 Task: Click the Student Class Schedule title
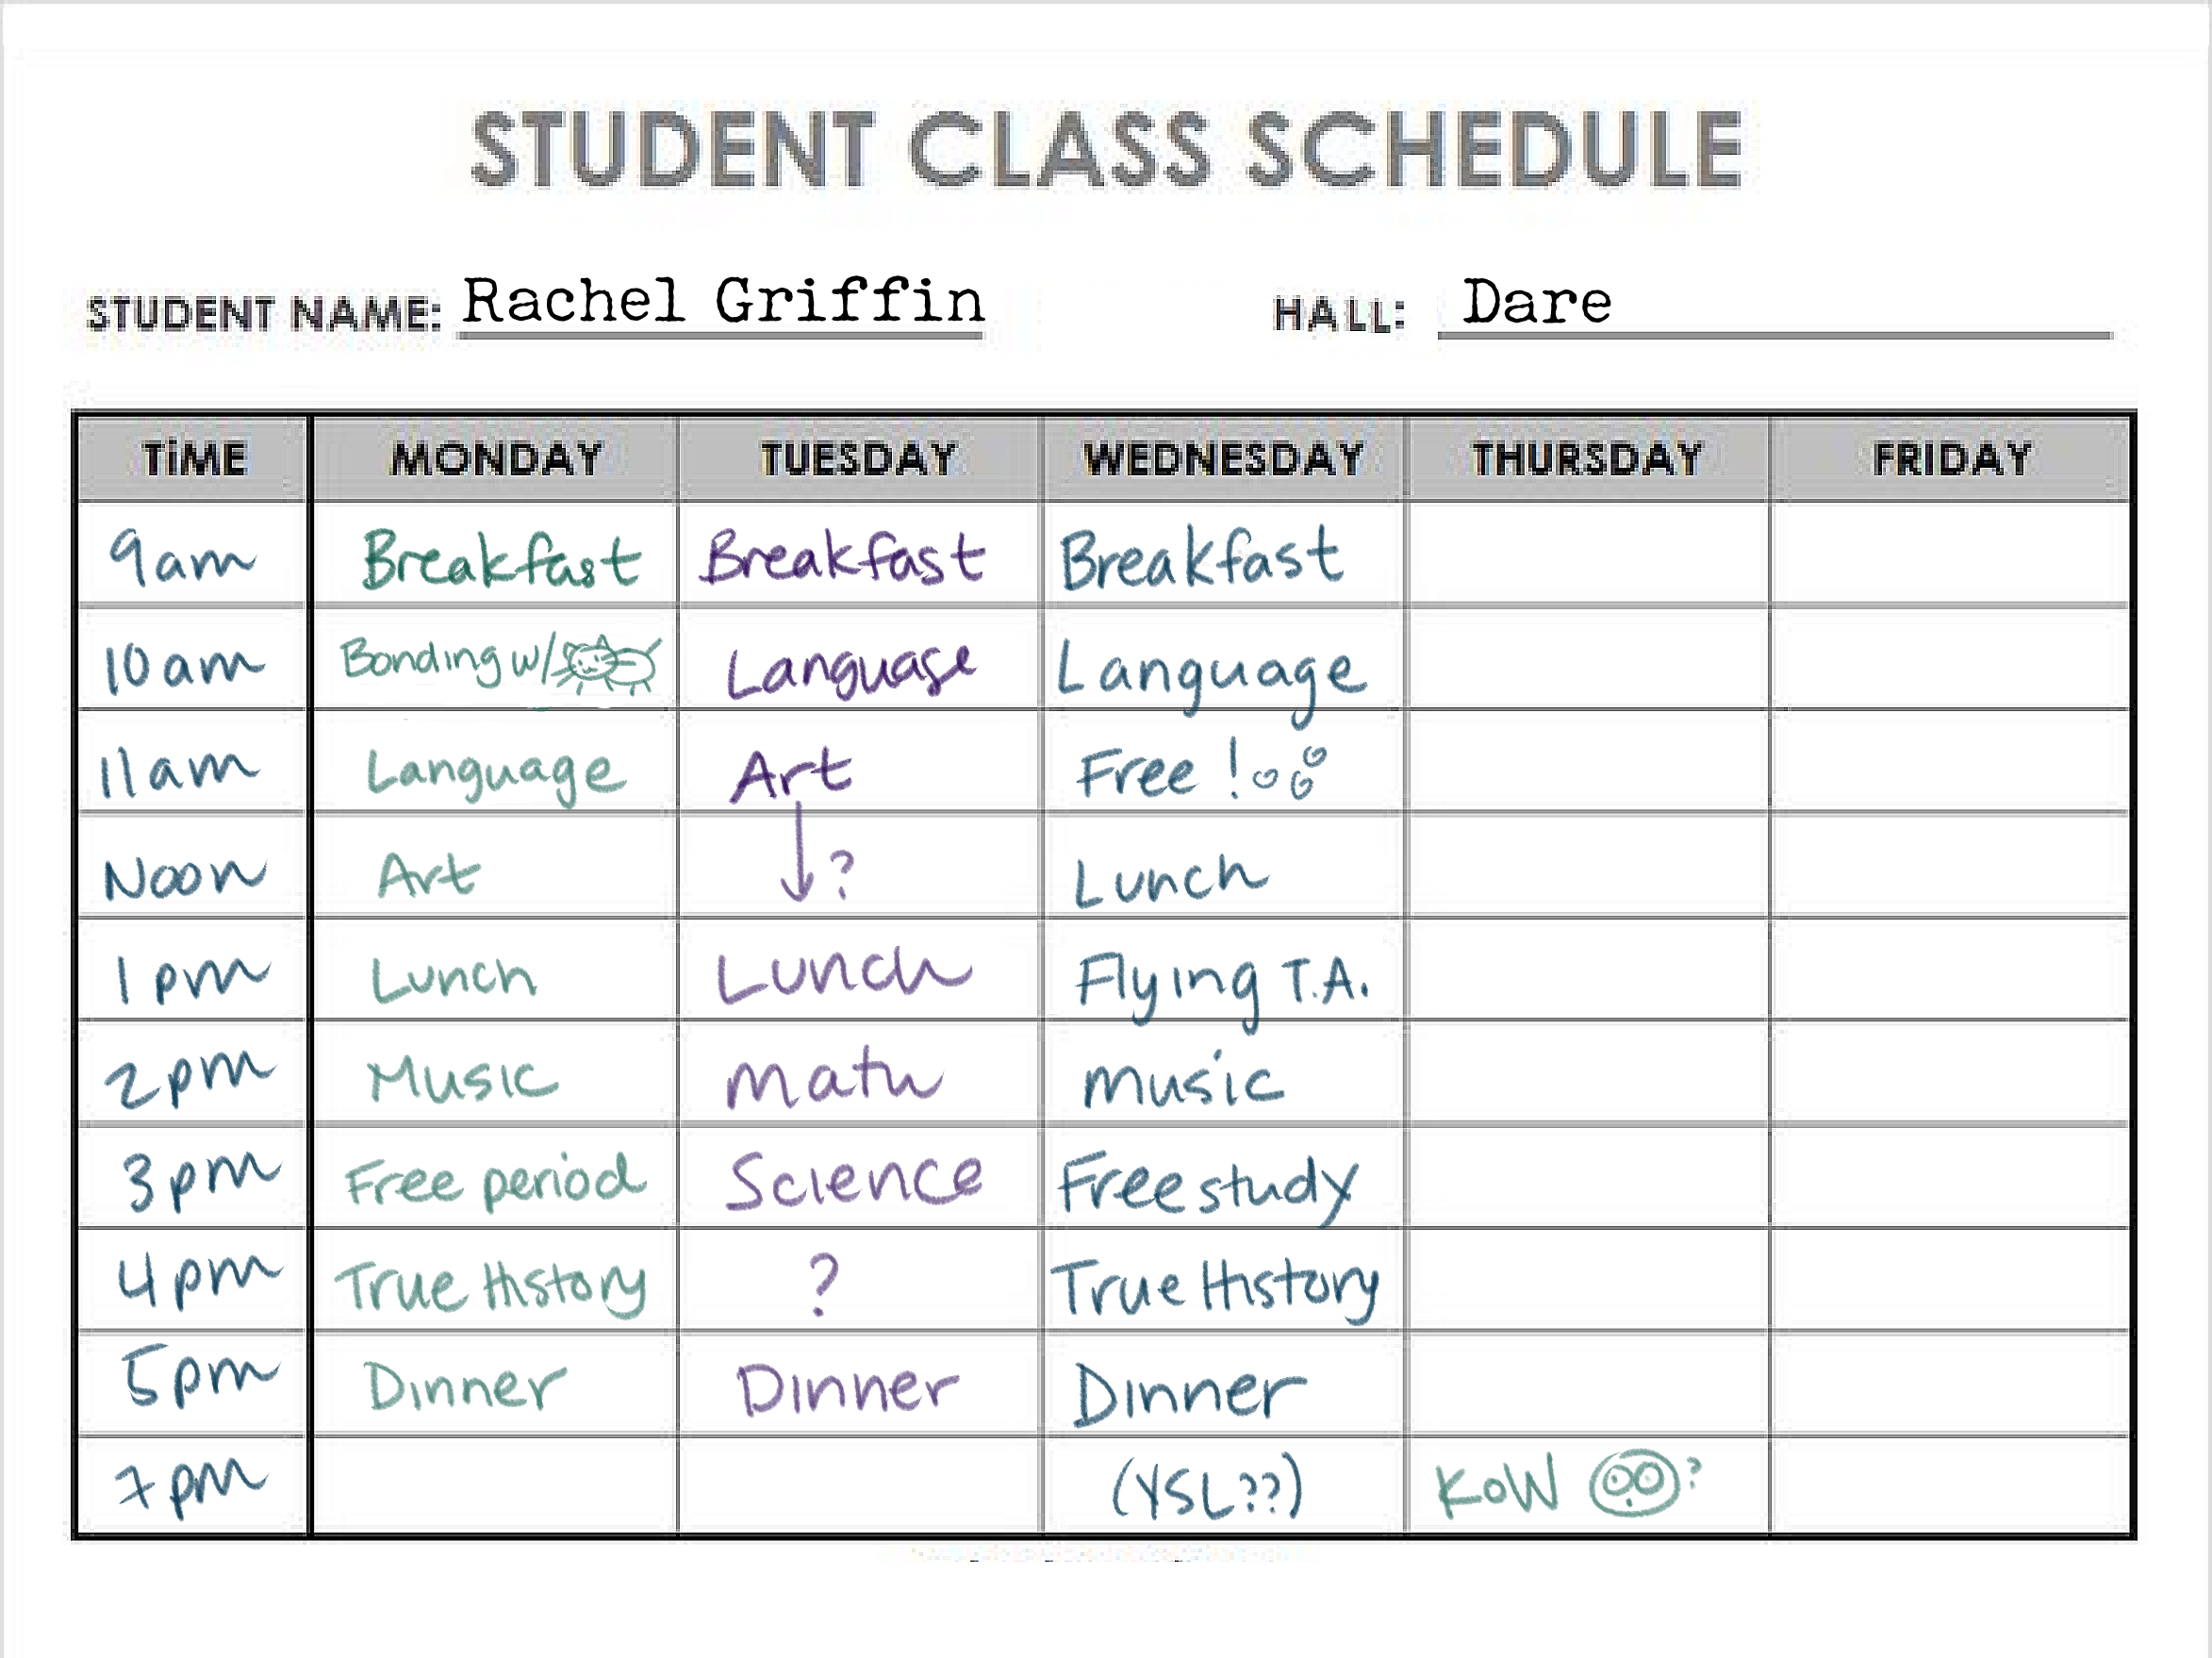point(1106,150)
